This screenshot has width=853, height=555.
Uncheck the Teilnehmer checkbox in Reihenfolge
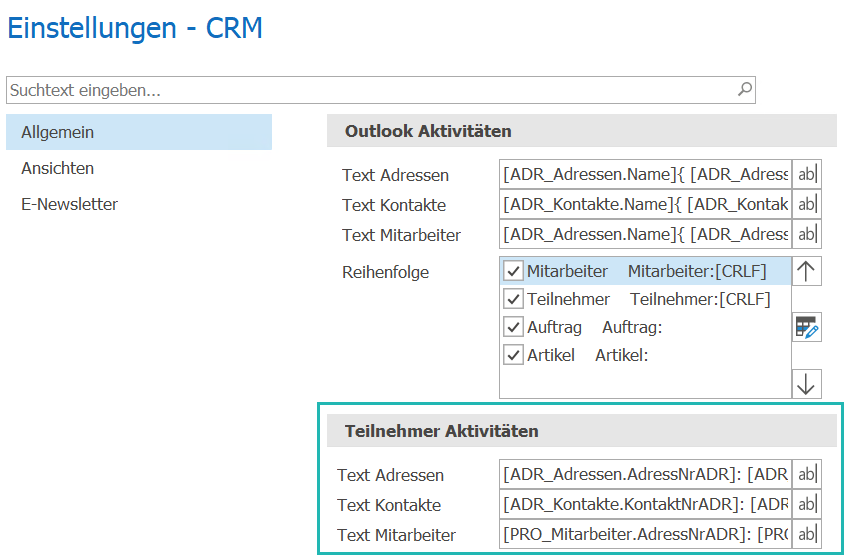point(513,299)
